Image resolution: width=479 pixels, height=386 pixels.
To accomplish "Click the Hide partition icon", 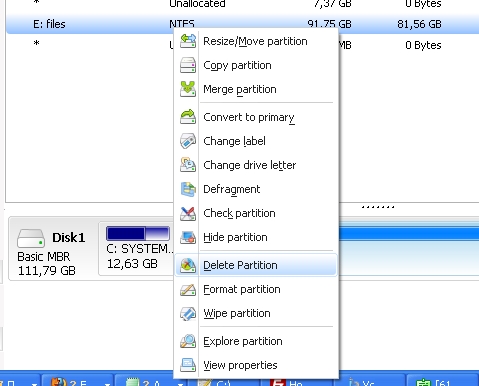I will (x=188, y=237).
